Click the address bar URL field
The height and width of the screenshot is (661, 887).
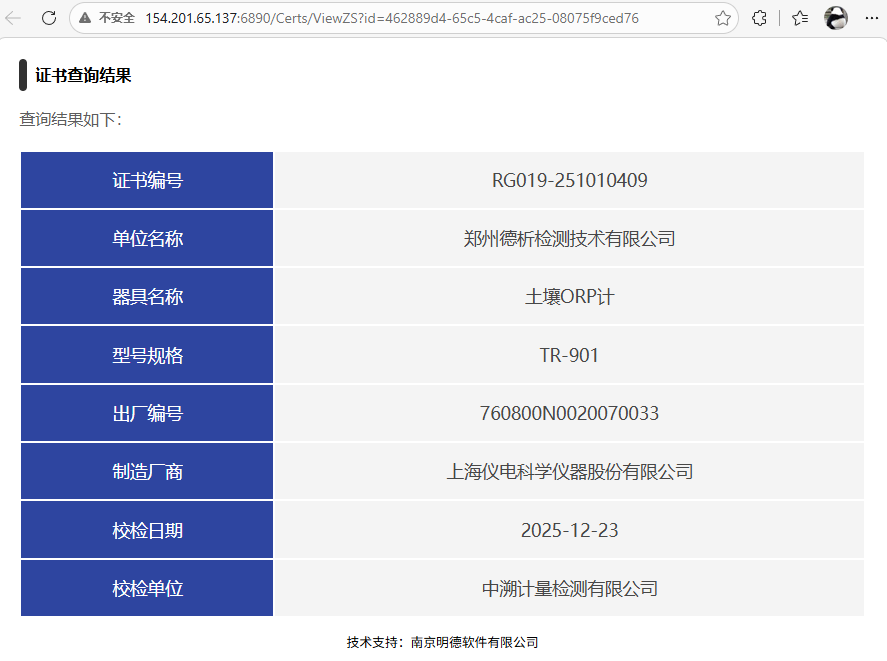point(400,18)
